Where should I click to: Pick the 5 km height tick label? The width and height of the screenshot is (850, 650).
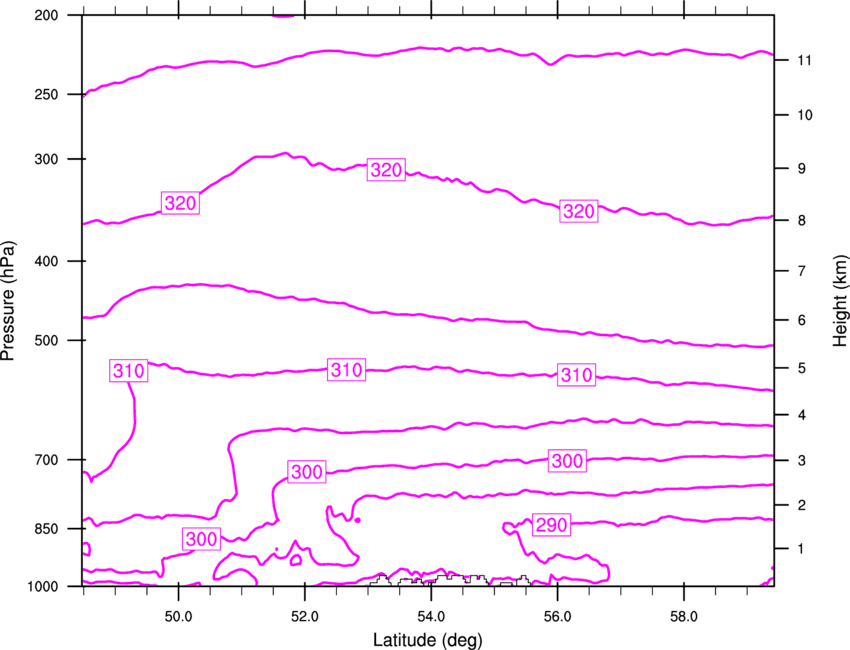pos(802,368)
